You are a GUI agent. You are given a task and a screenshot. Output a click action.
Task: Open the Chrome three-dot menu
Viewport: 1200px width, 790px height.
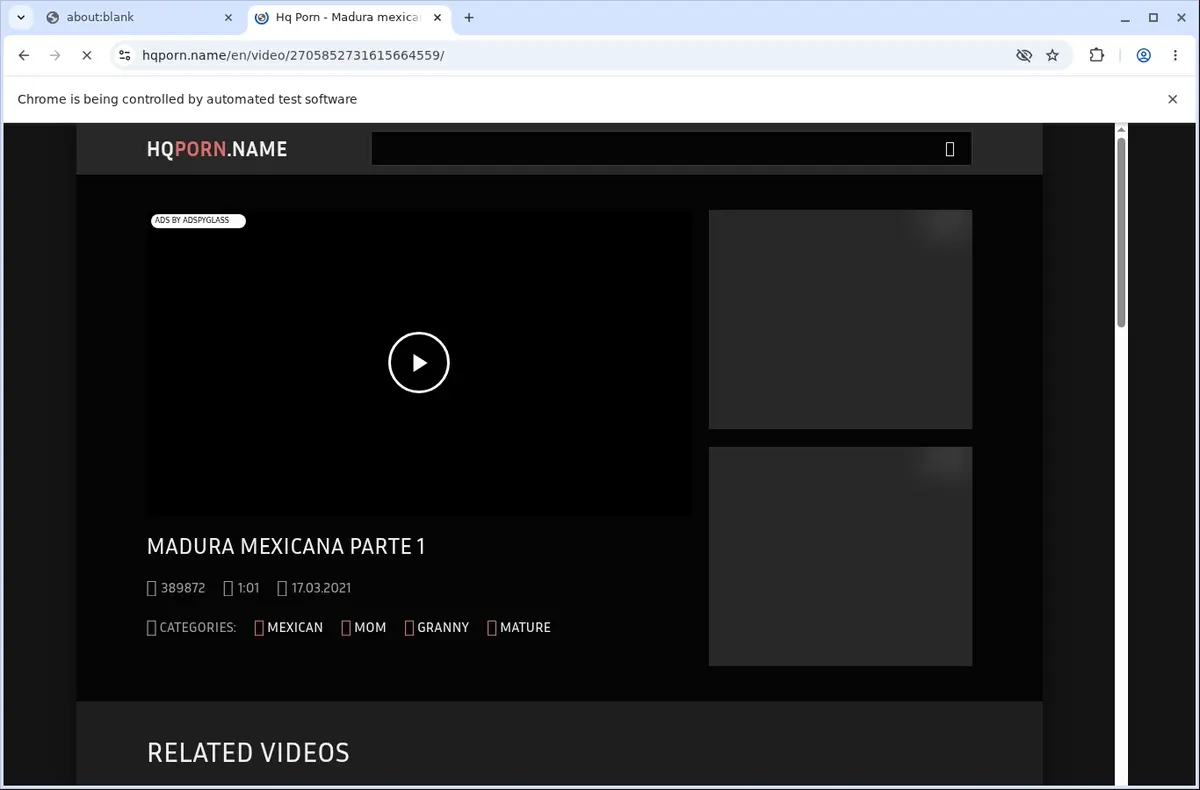pos(1174,56)
